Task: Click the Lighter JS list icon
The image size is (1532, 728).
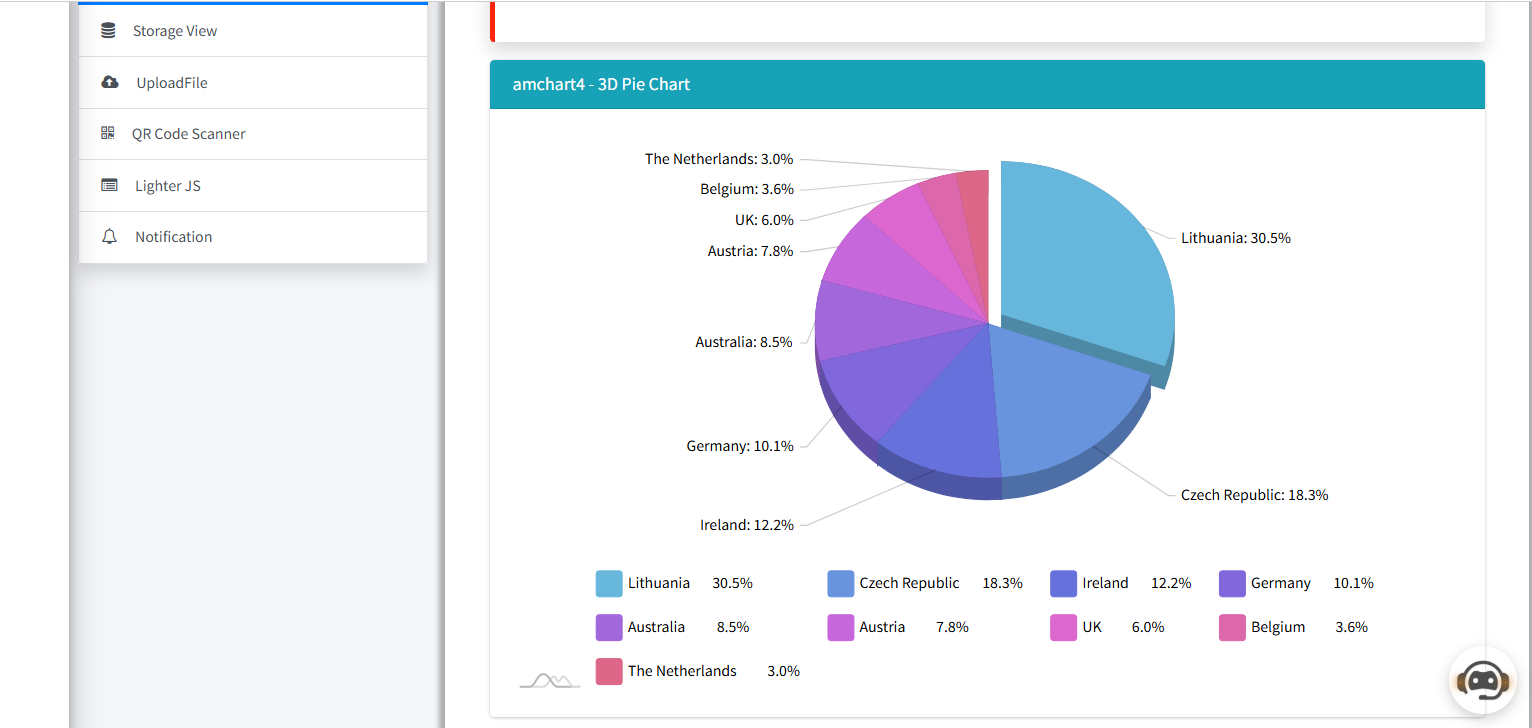Action: [109, 185]
